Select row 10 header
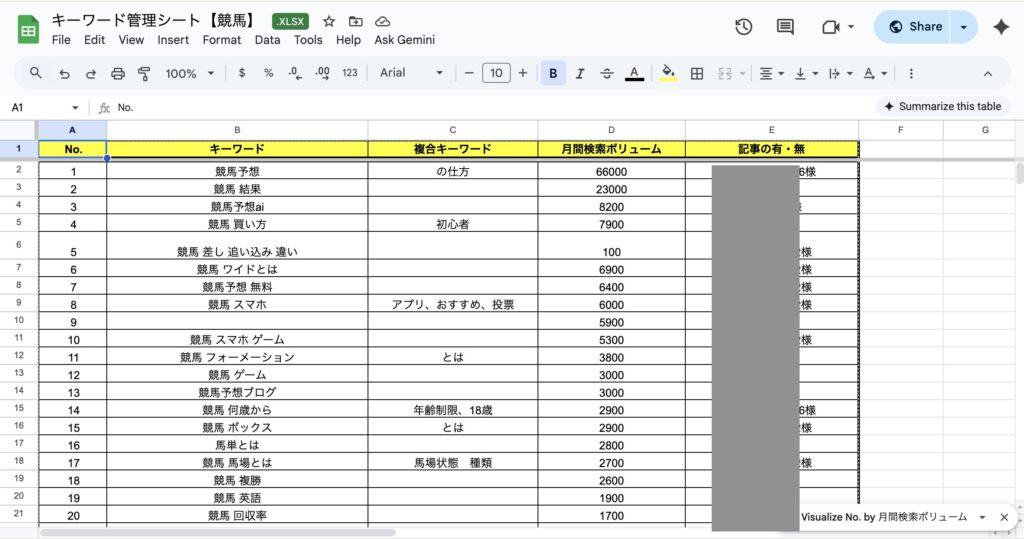1024x539 pixels. pos(18,320)
